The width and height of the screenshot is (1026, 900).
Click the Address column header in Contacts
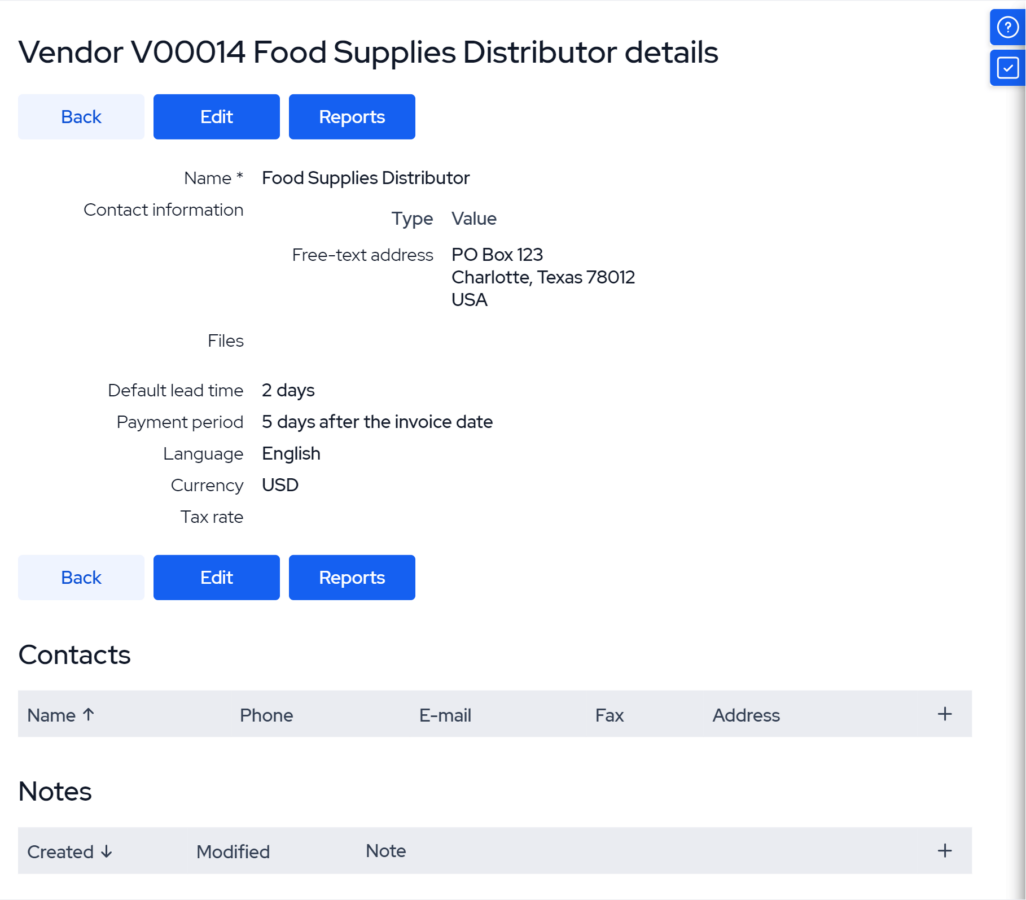746,716
